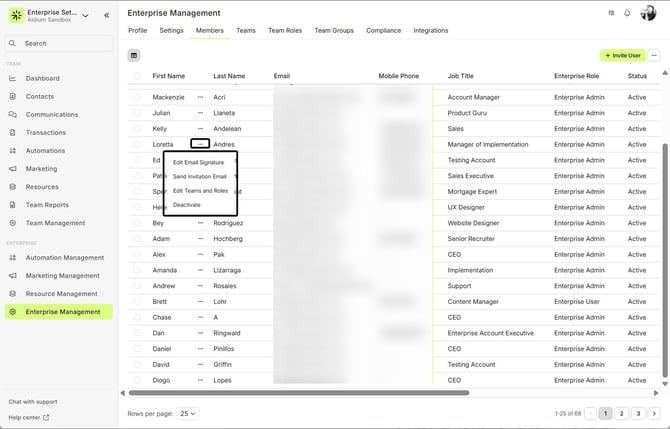The width and height of the screenshot is (670, 429).
Task: Check the box for Julian Llaneta
Action: pyautogui.click(x=137, y=113)
